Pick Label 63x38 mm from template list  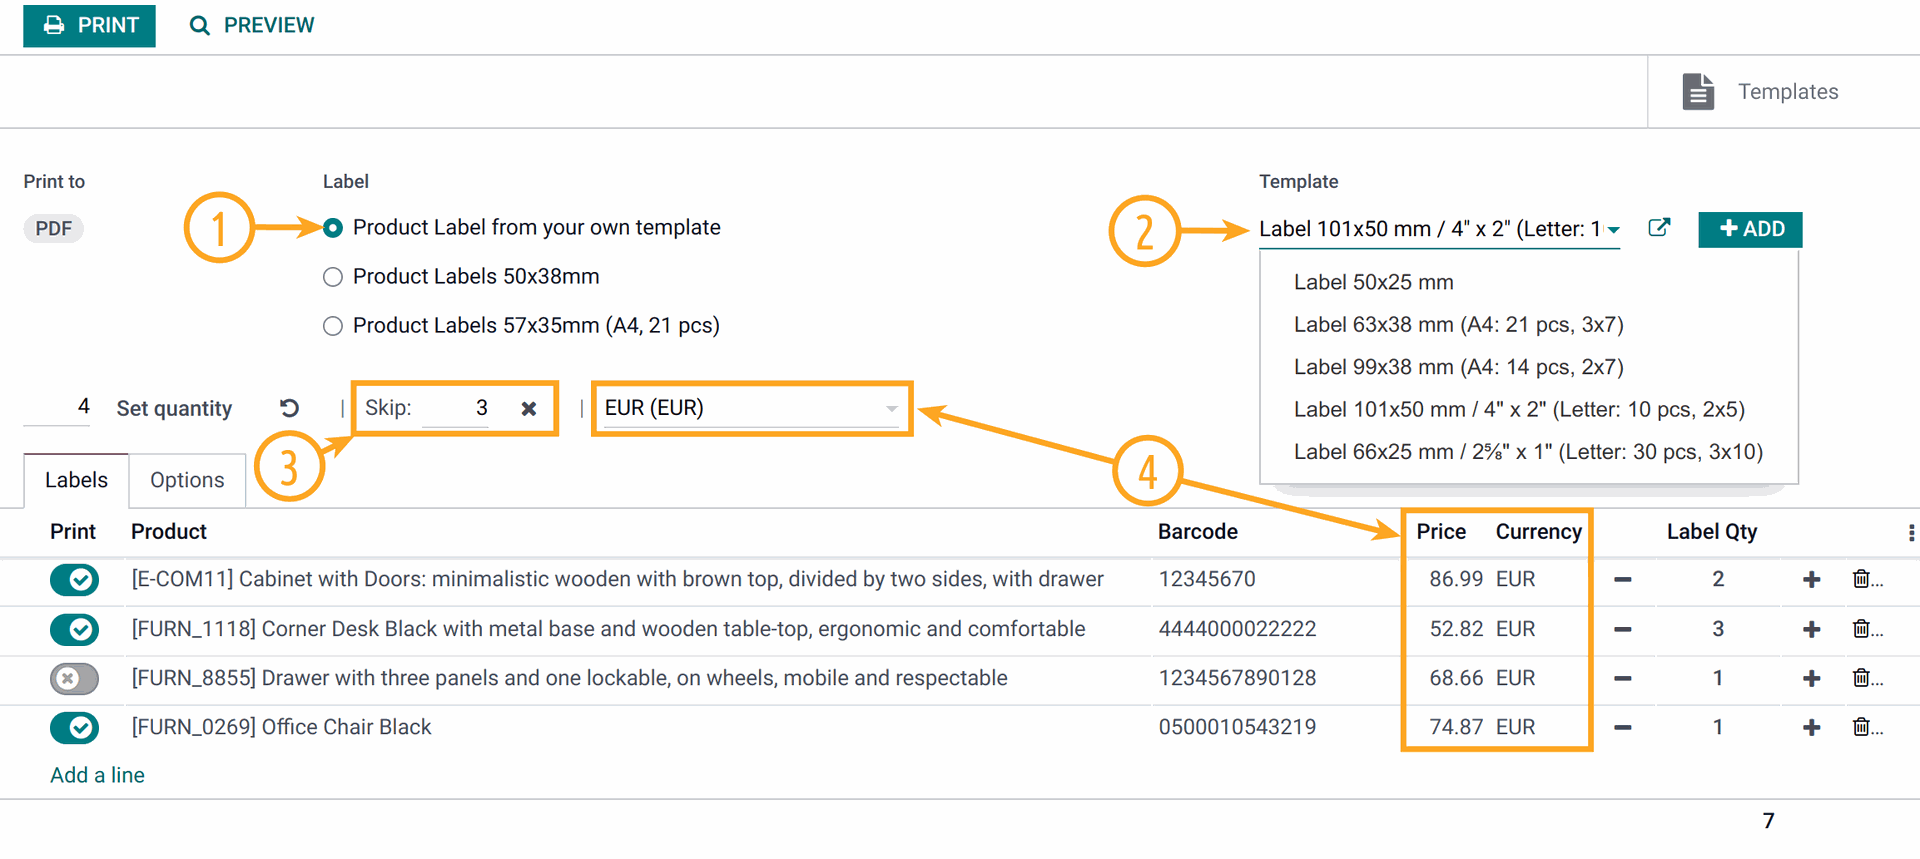point(1458,324)
